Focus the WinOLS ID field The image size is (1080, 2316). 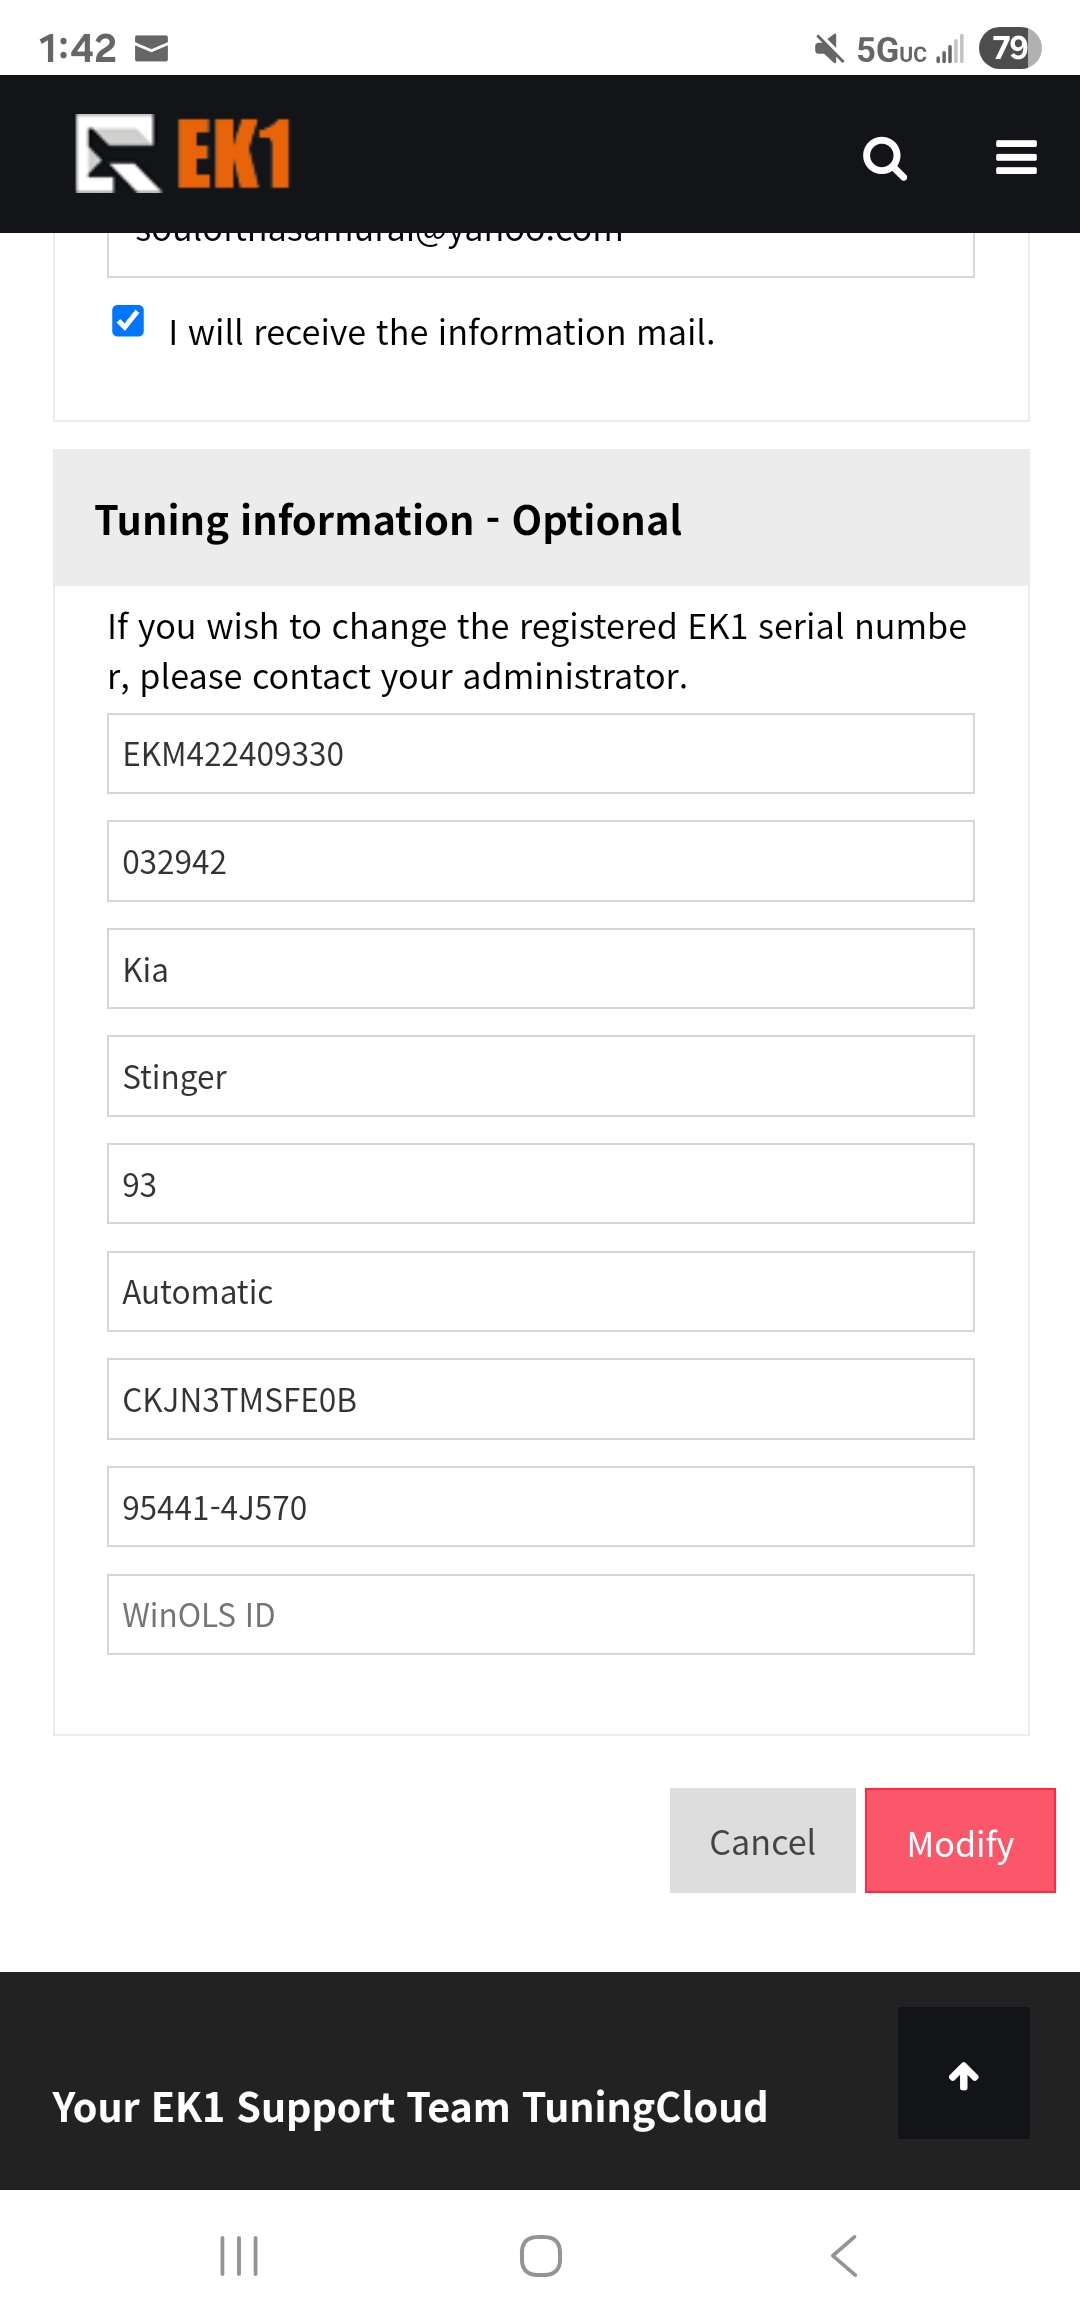click(x=541, y=1614)
